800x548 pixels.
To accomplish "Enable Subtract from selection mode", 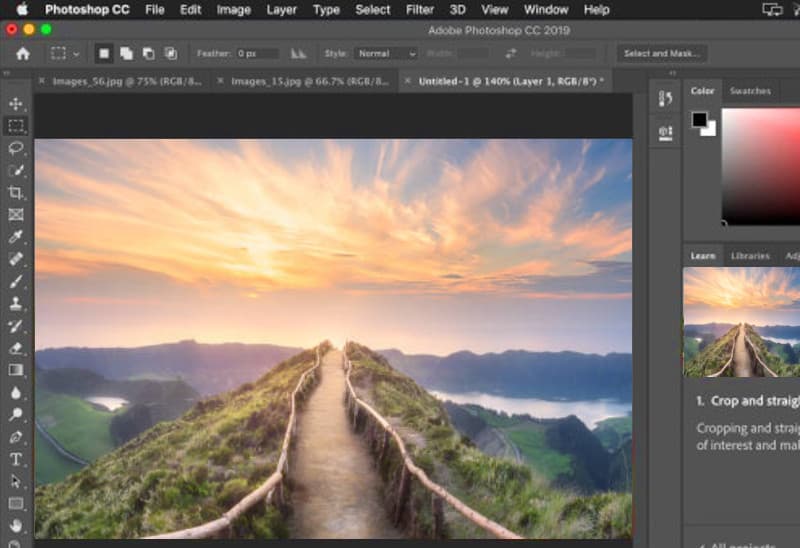I will (148, 54).
